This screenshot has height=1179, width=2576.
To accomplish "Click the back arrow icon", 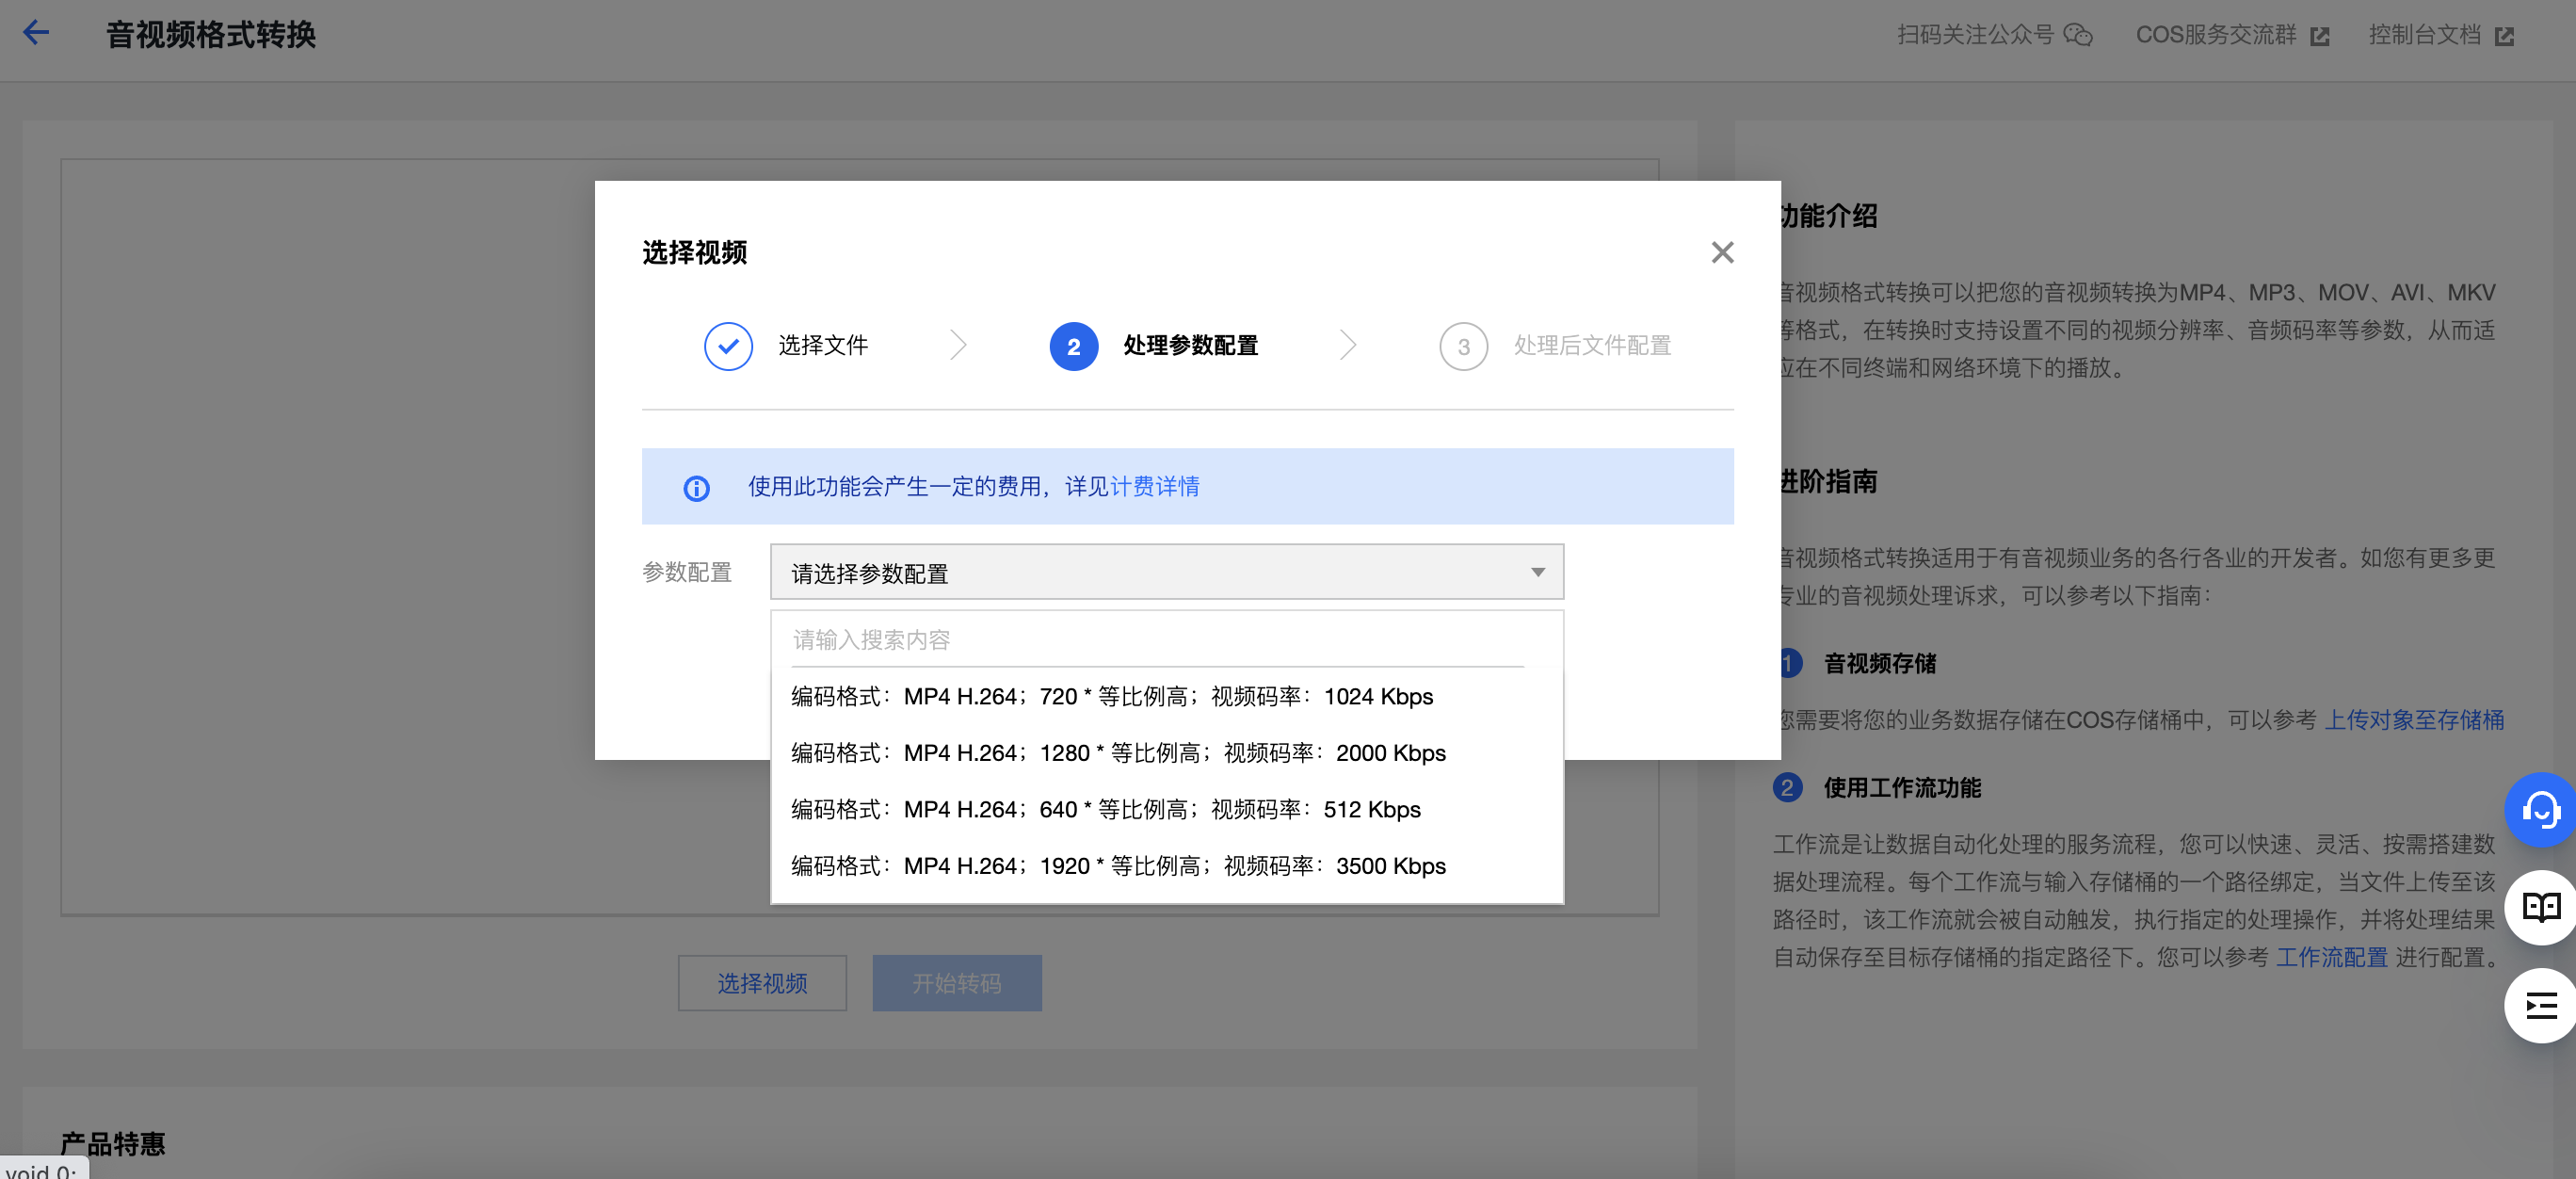I will tap(36, 33).
